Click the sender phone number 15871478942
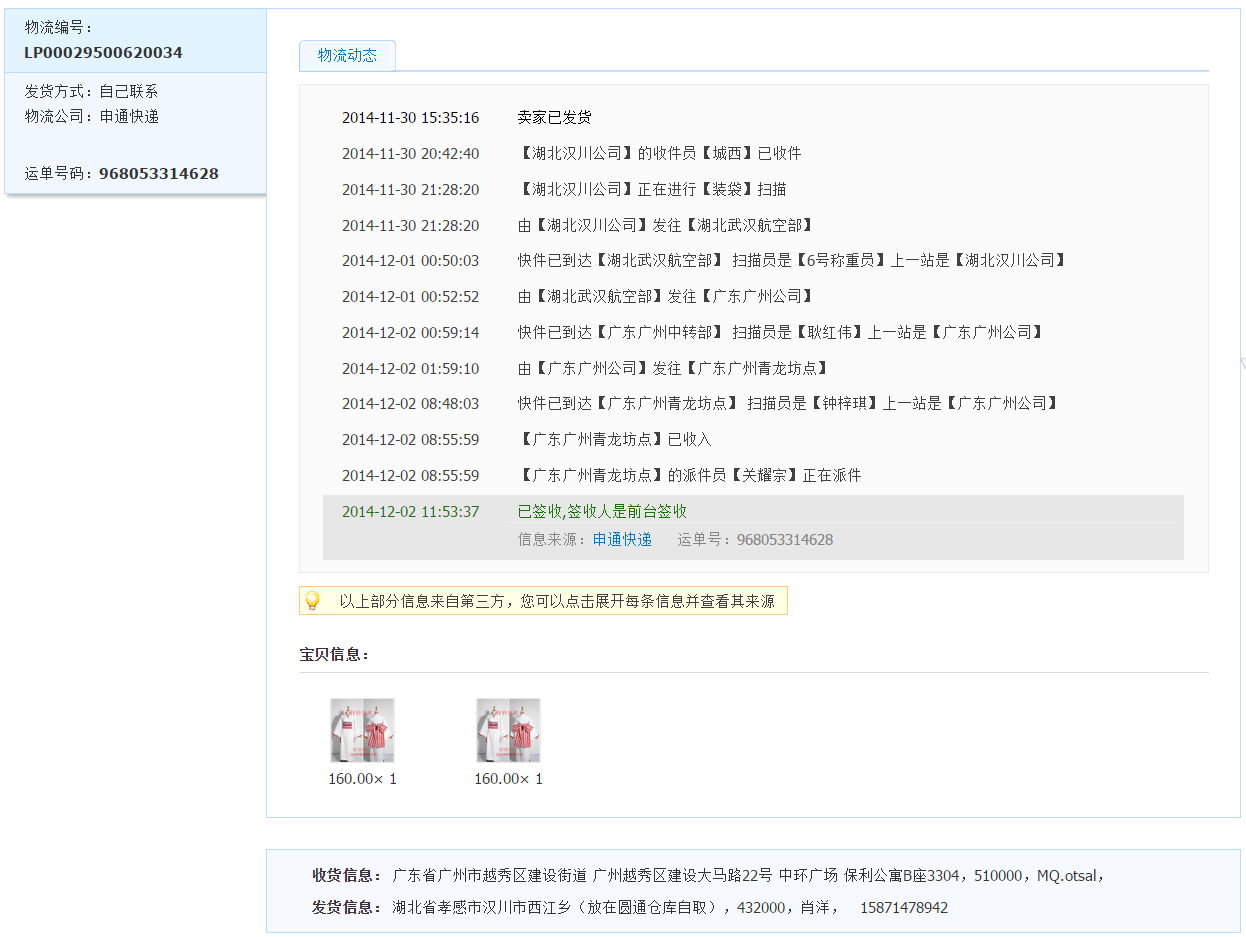Viewport: 1246px width, 937px height. (x=904, y=908)
